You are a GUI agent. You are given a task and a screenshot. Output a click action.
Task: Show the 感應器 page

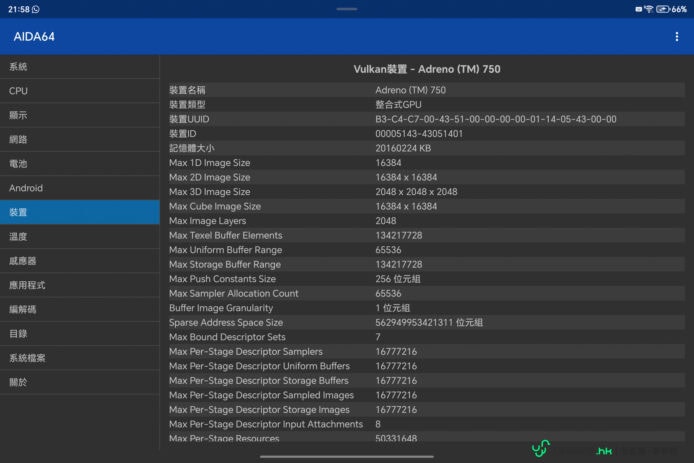(23, 261)
